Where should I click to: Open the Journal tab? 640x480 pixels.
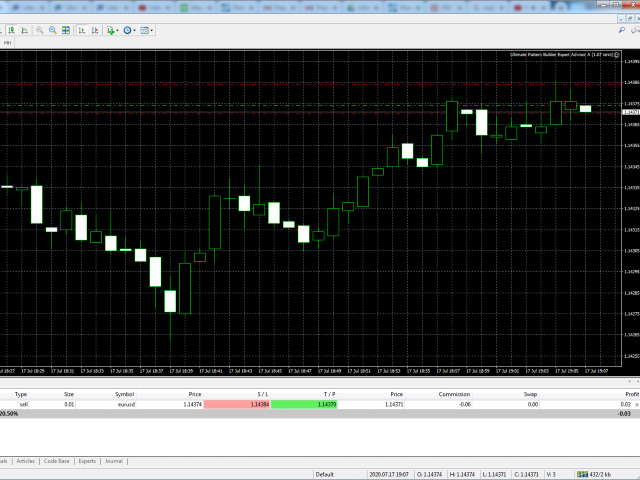(113, 461)
